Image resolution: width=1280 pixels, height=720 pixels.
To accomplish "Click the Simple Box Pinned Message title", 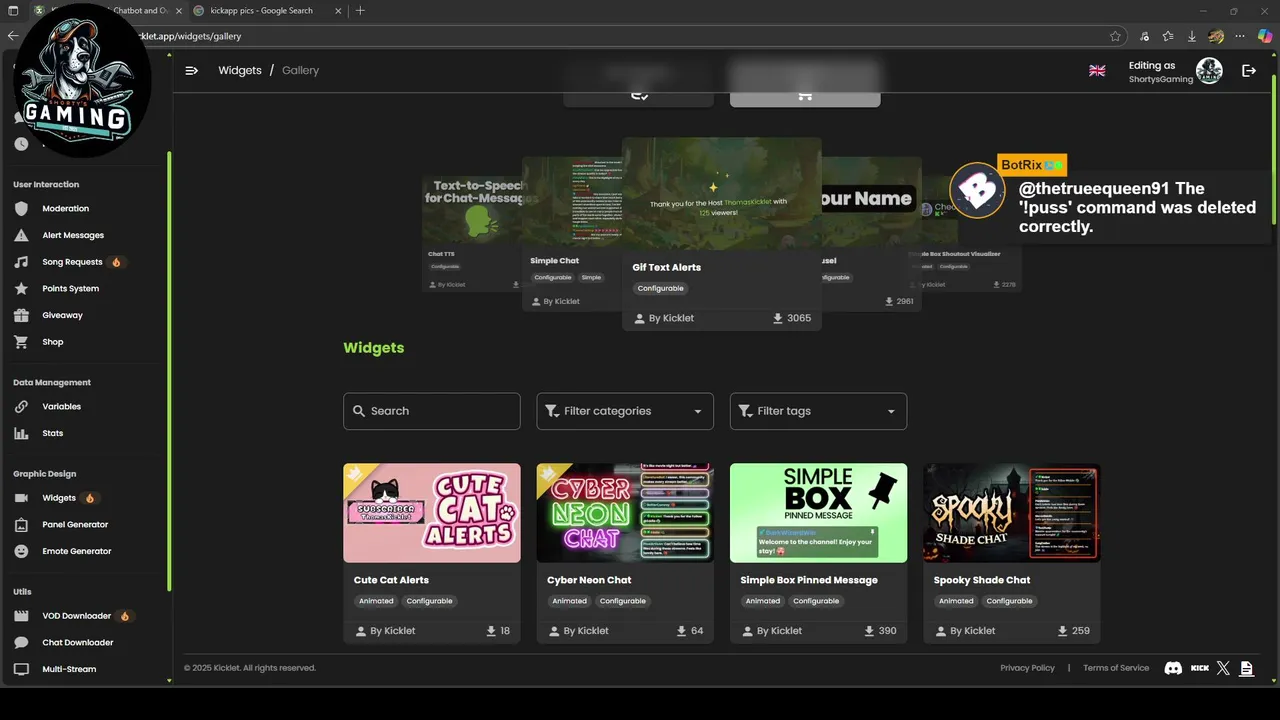I will pos(809,580).
